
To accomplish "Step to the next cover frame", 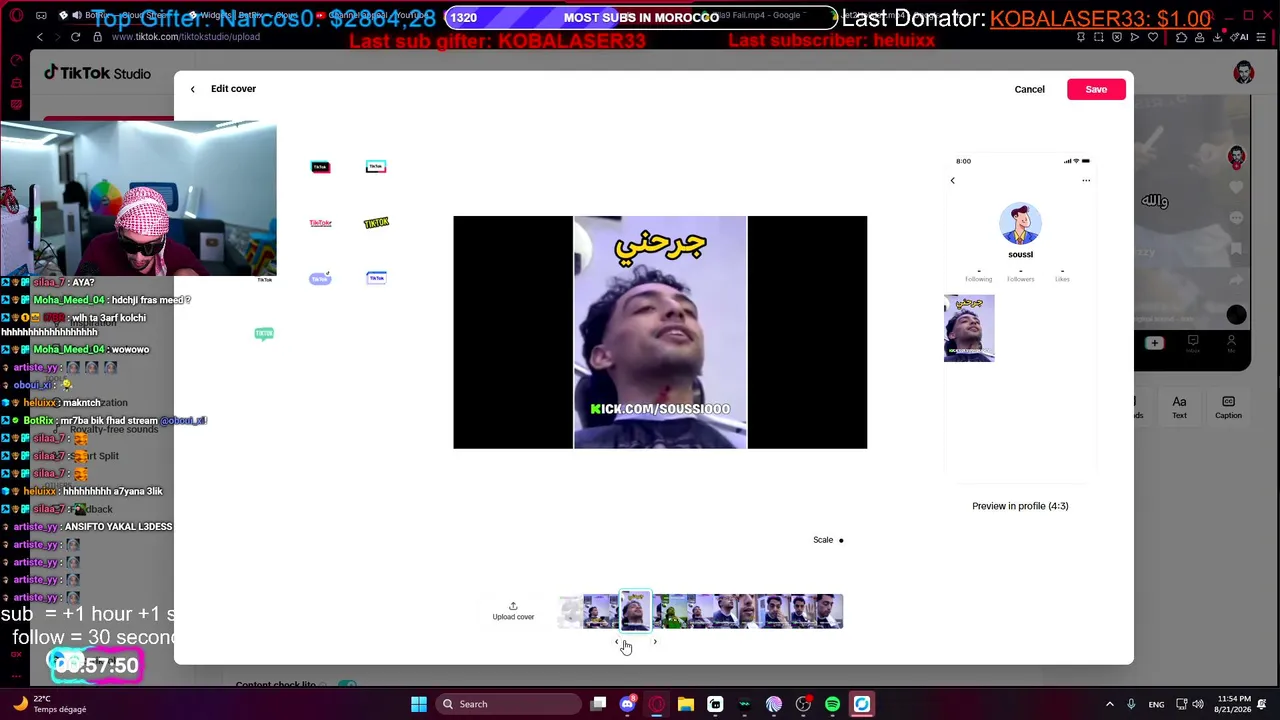I will pos(655,642).
